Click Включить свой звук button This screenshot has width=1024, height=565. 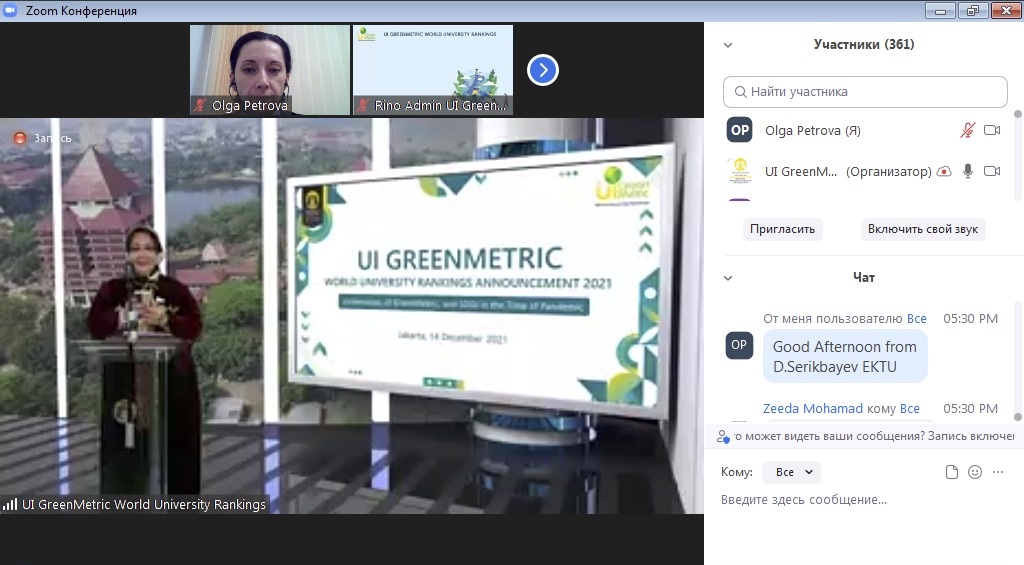pos(923,229)
